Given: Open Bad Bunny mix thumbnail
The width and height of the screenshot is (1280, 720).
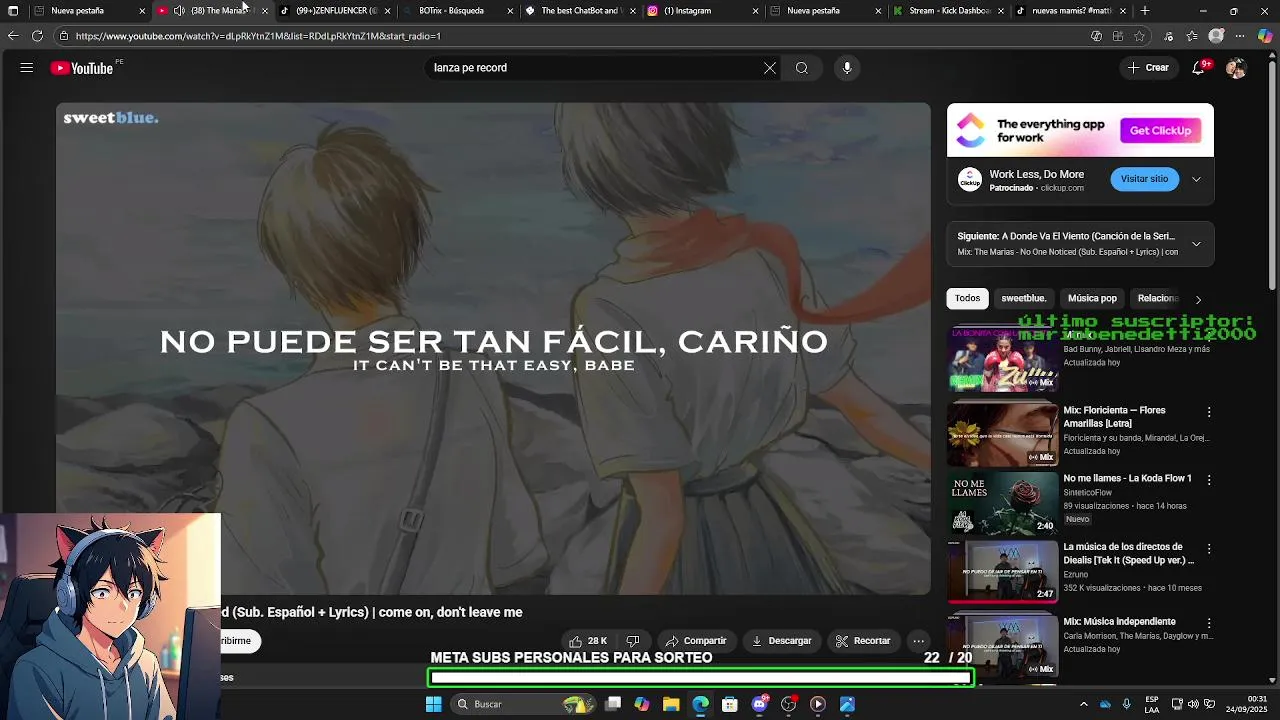Looking at the screenshot, I should [1003, 359].
